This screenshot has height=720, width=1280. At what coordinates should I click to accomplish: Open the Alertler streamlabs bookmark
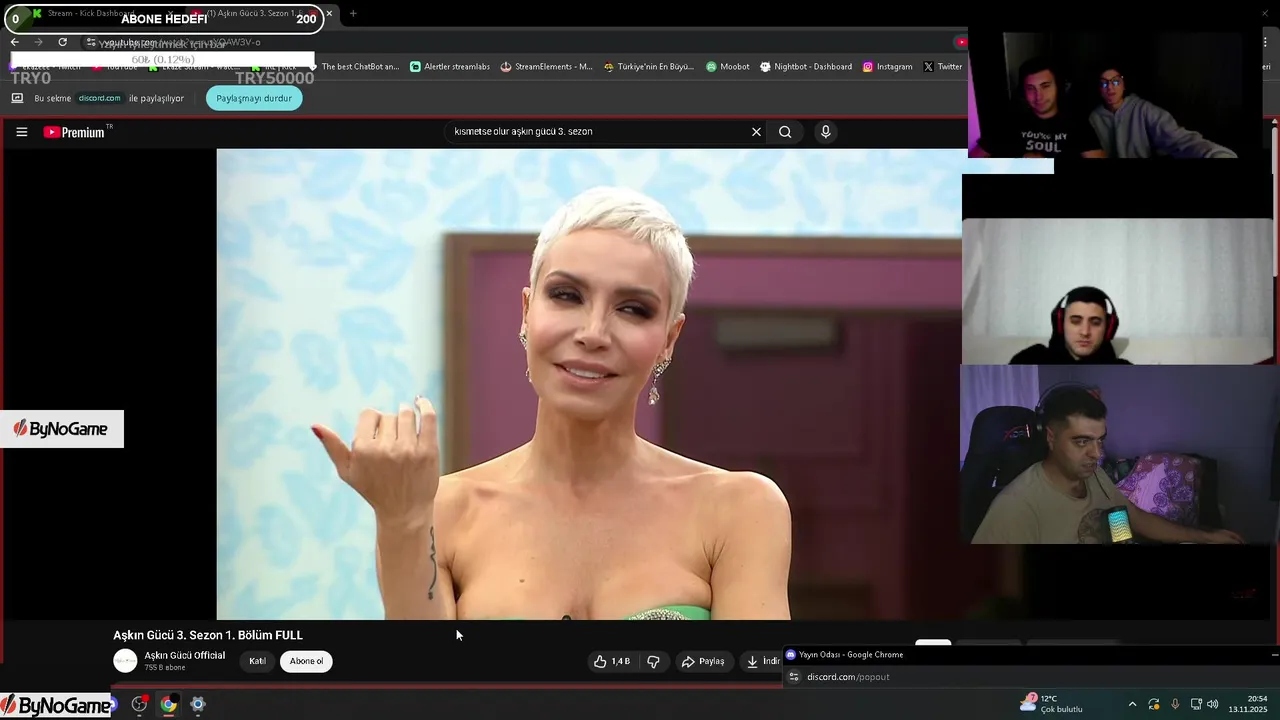450,67
